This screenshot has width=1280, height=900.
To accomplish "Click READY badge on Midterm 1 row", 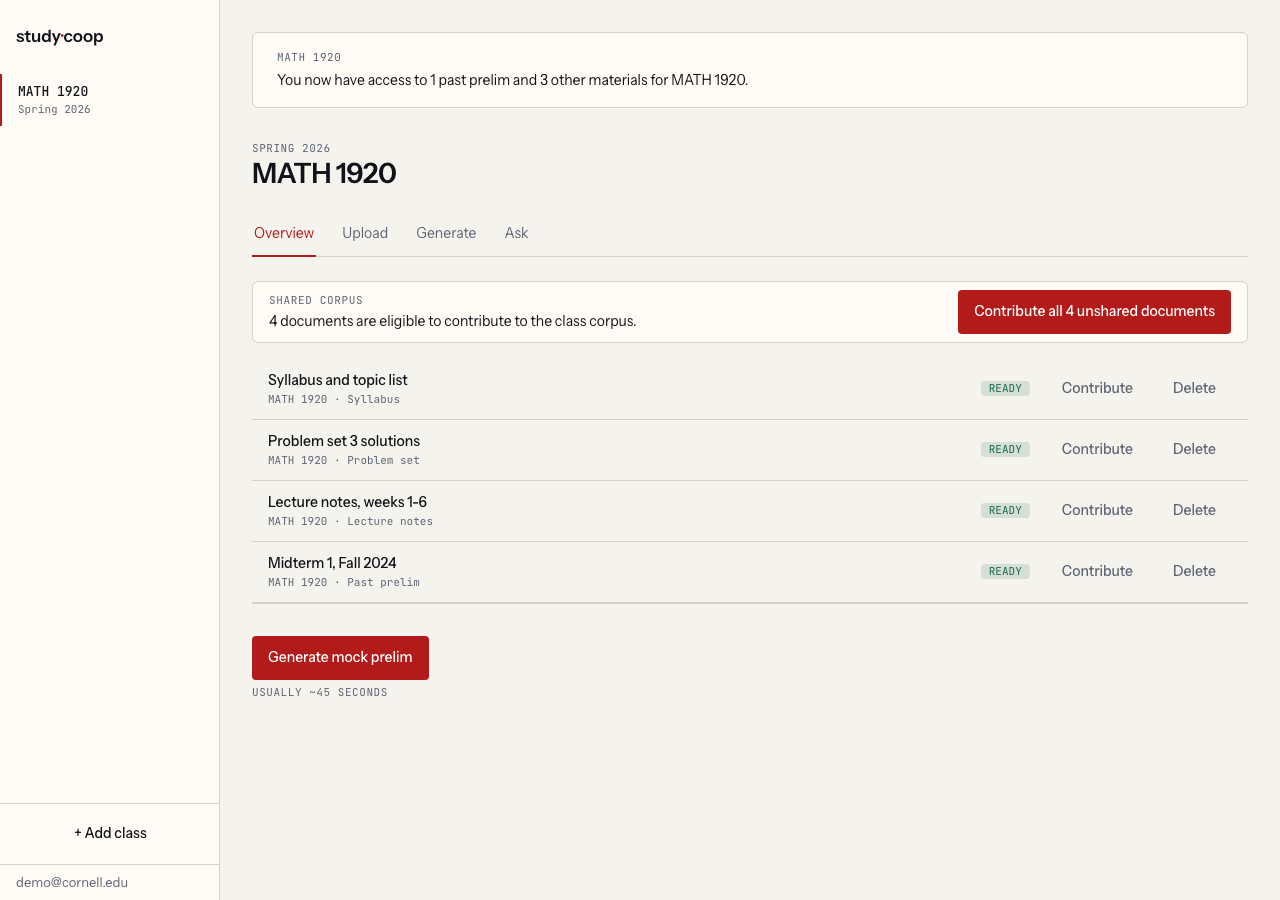I will [x=1005, y=571].
